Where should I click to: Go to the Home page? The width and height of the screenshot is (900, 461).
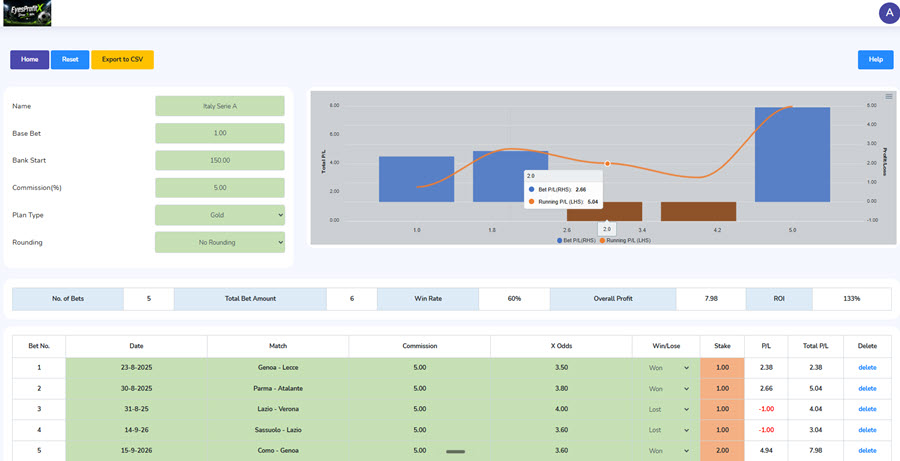tap(29, 60)
